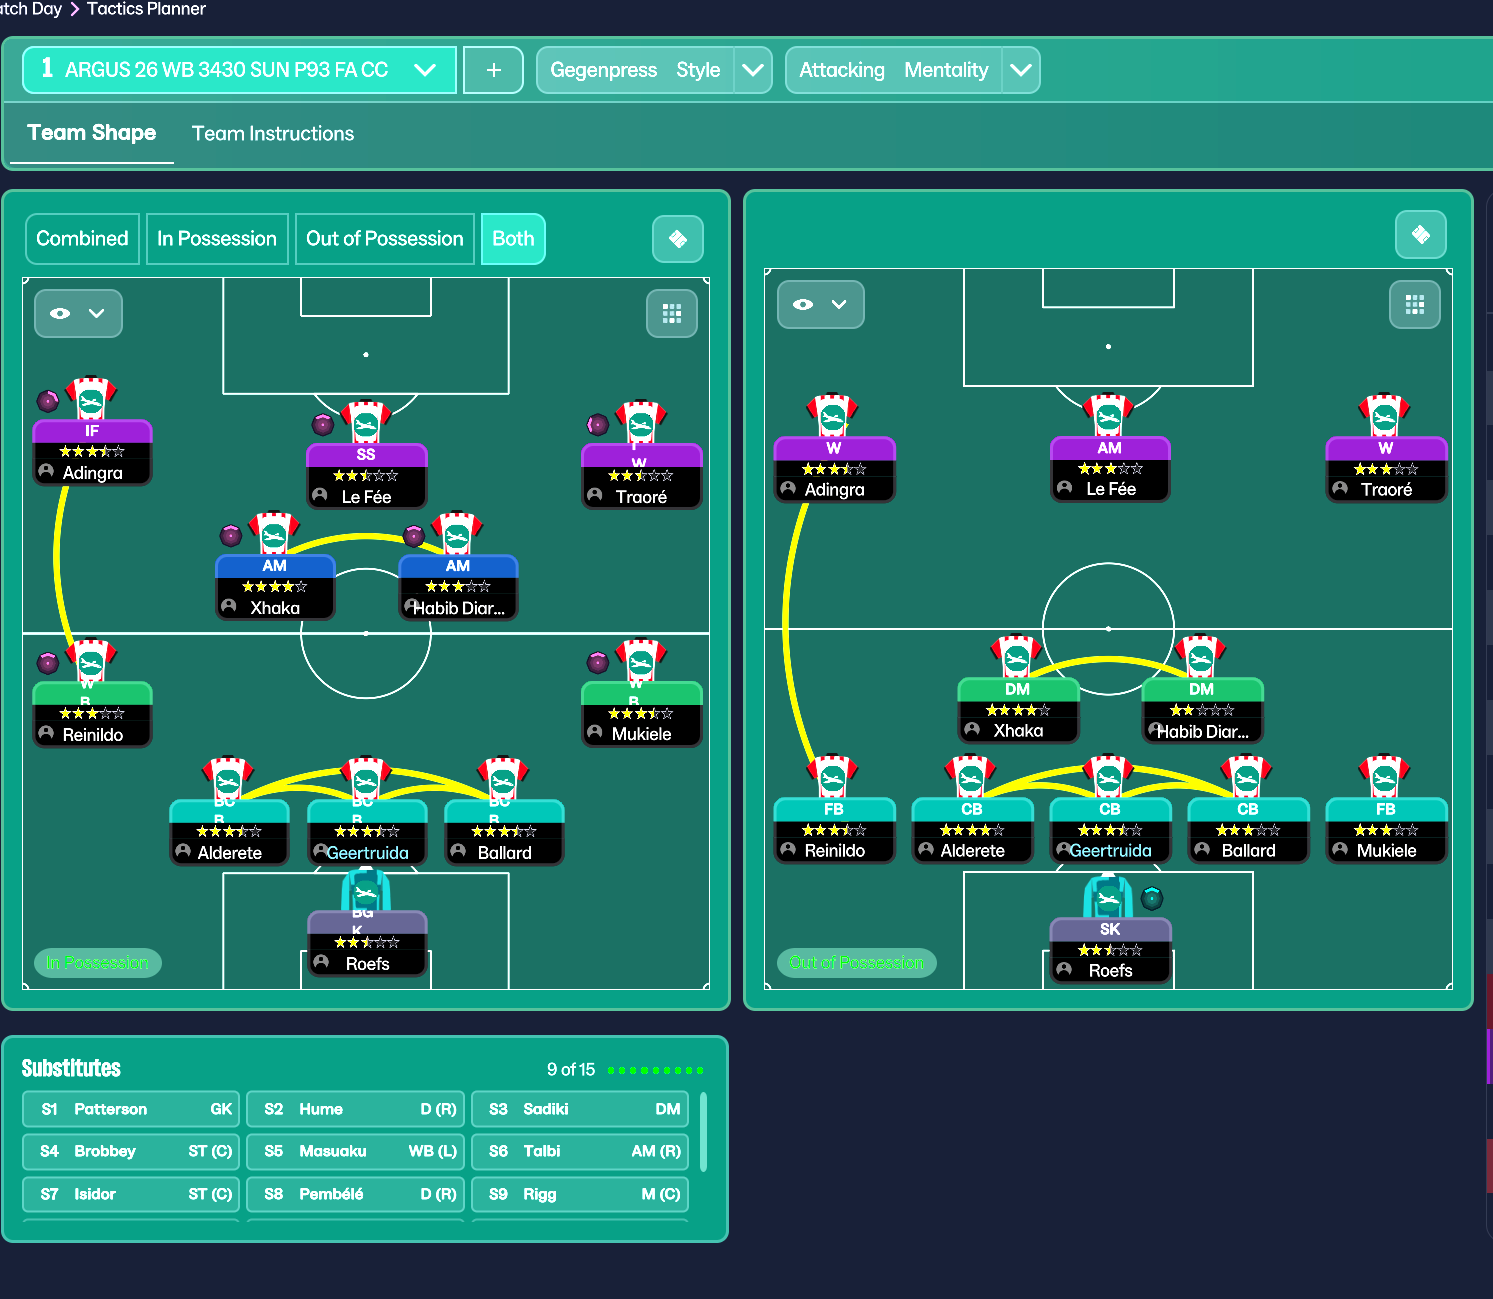Open the grid view icon on the left pitch

click(671, 313)
